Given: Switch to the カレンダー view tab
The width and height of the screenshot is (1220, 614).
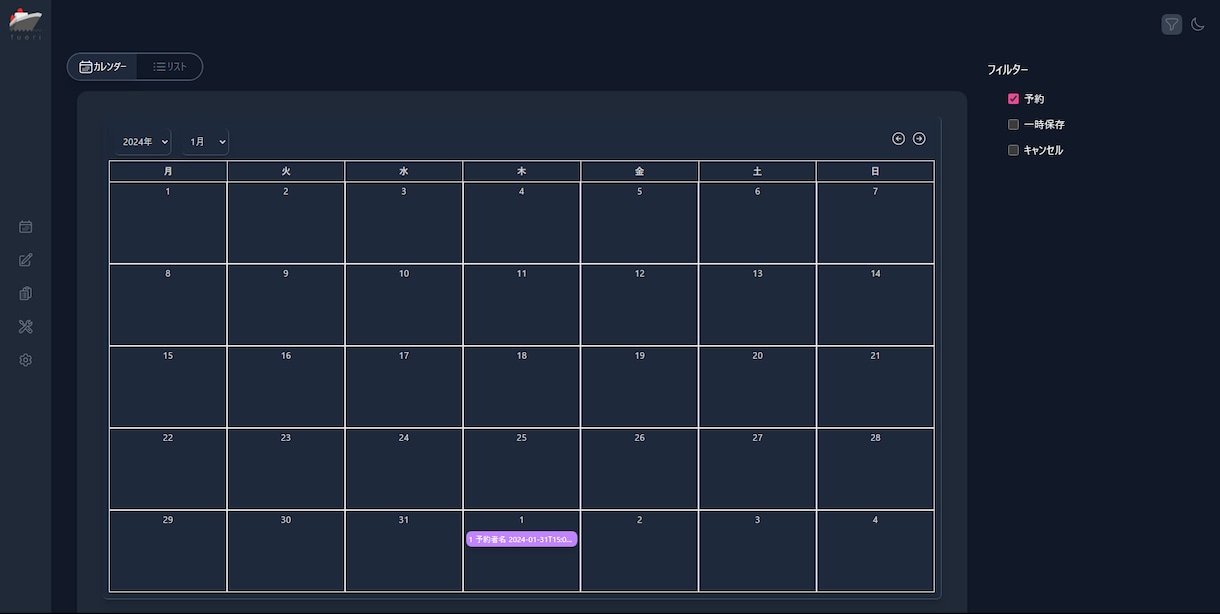Looking at the screenshot, I should 103,67.
